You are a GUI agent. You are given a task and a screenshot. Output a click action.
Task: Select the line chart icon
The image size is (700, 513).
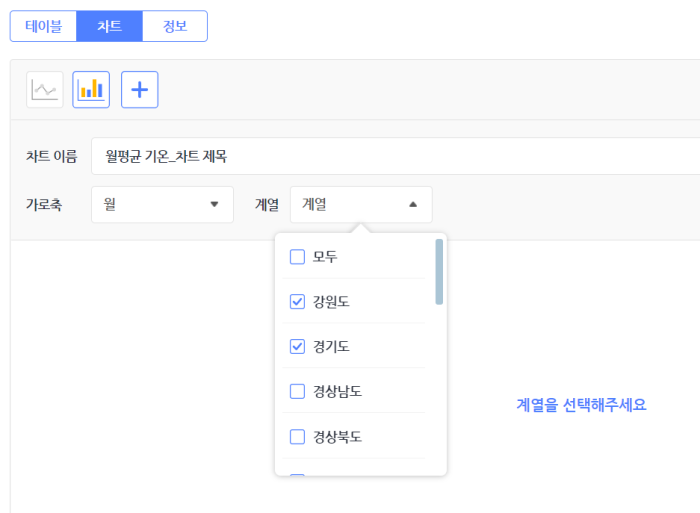click(x=45, y=90)
